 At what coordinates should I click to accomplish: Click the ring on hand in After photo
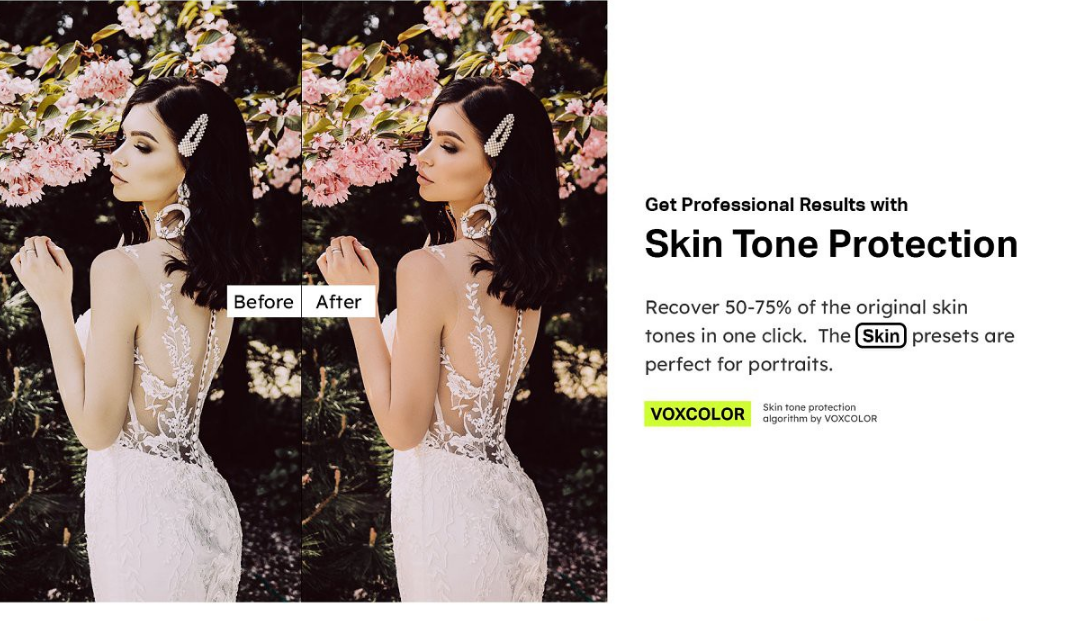click(336, 252)
